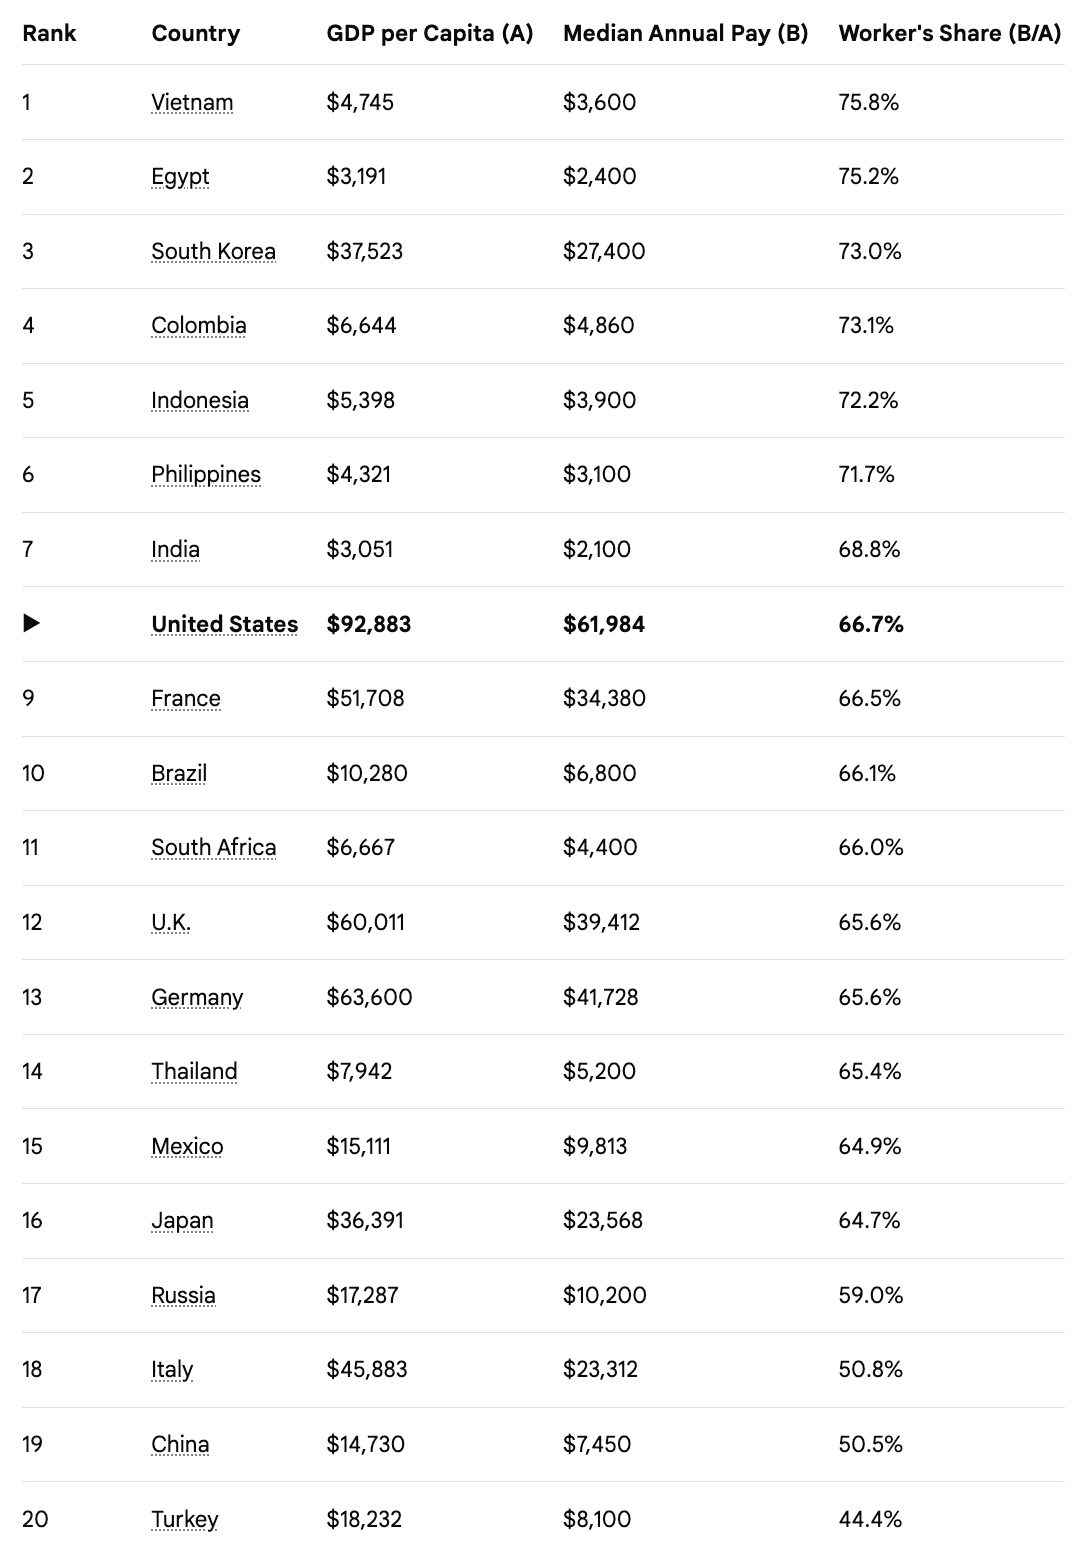Follow the South Korea link

(x=213, y=251)
